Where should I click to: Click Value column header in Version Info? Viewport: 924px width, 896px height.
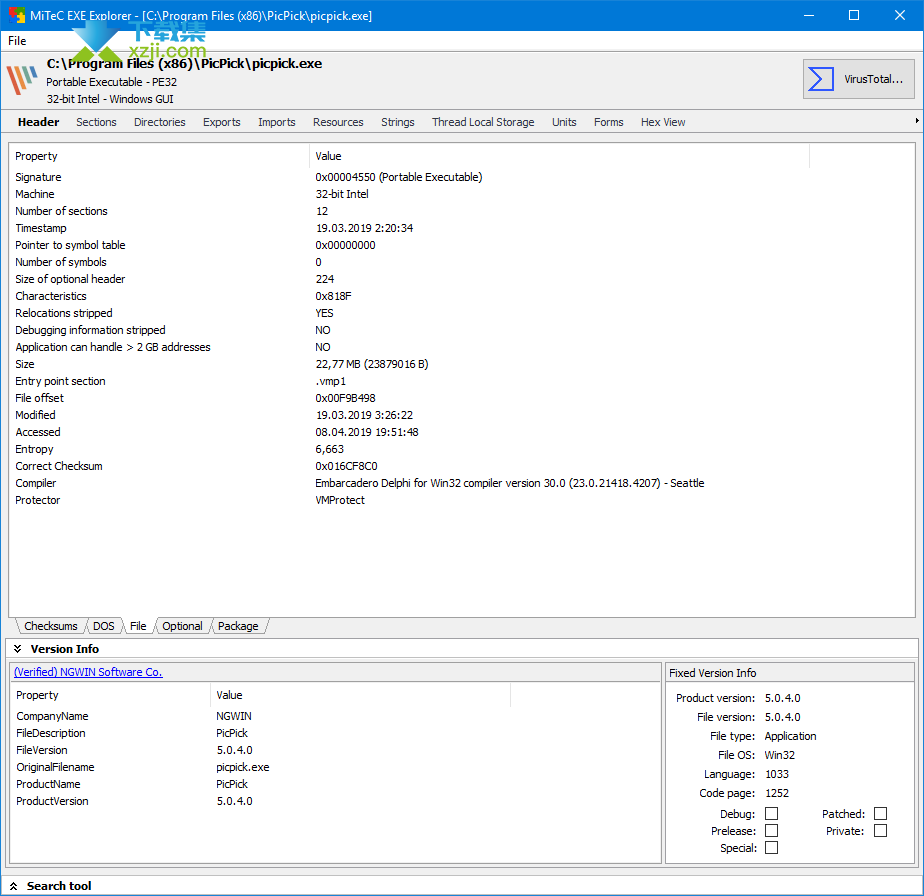coord(360,695)
